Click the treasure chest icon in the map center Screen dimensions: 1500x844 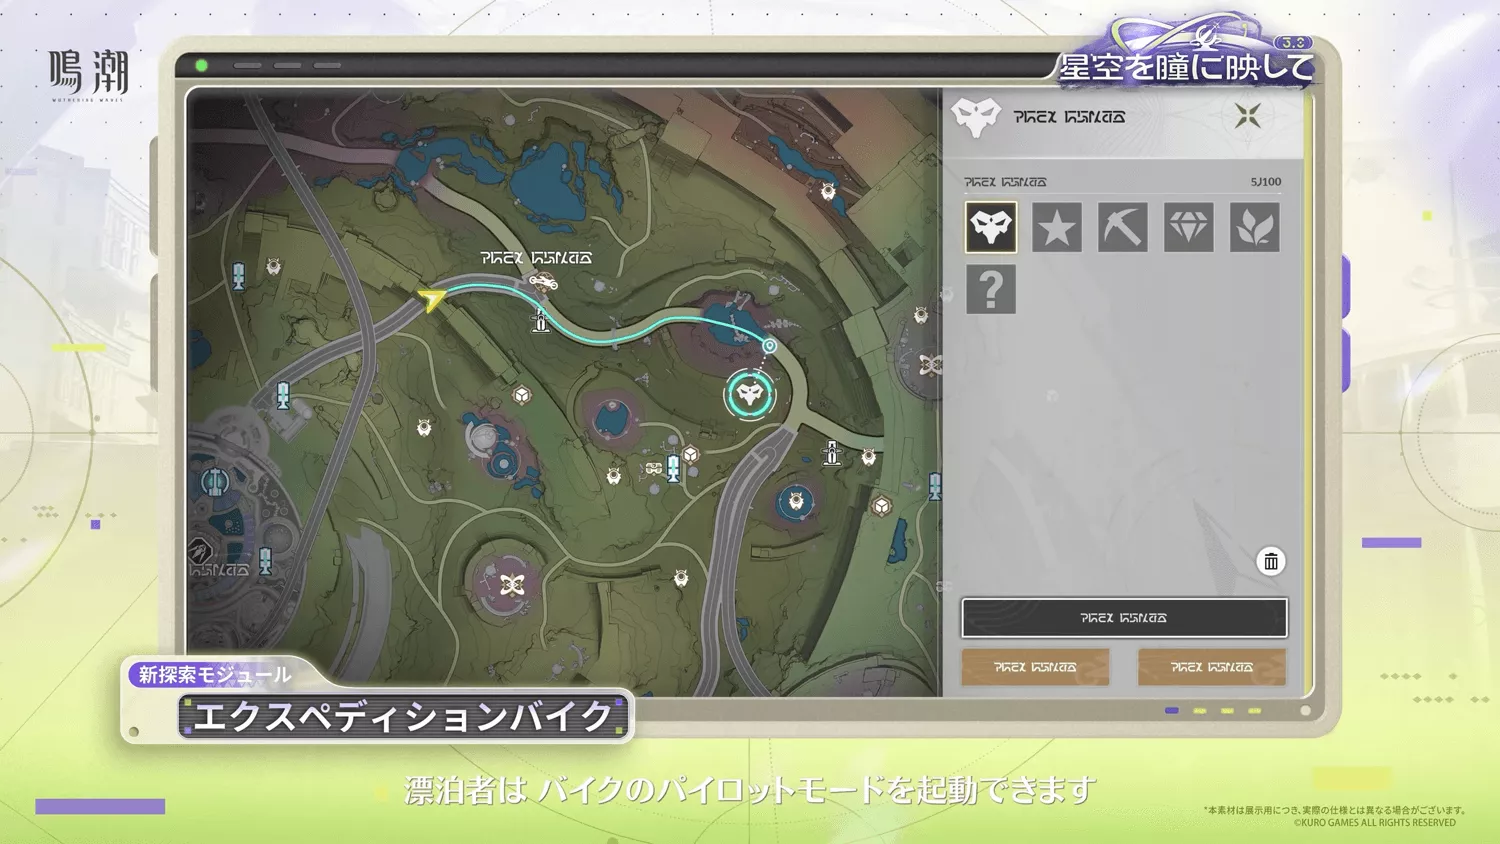pos(524,396)
